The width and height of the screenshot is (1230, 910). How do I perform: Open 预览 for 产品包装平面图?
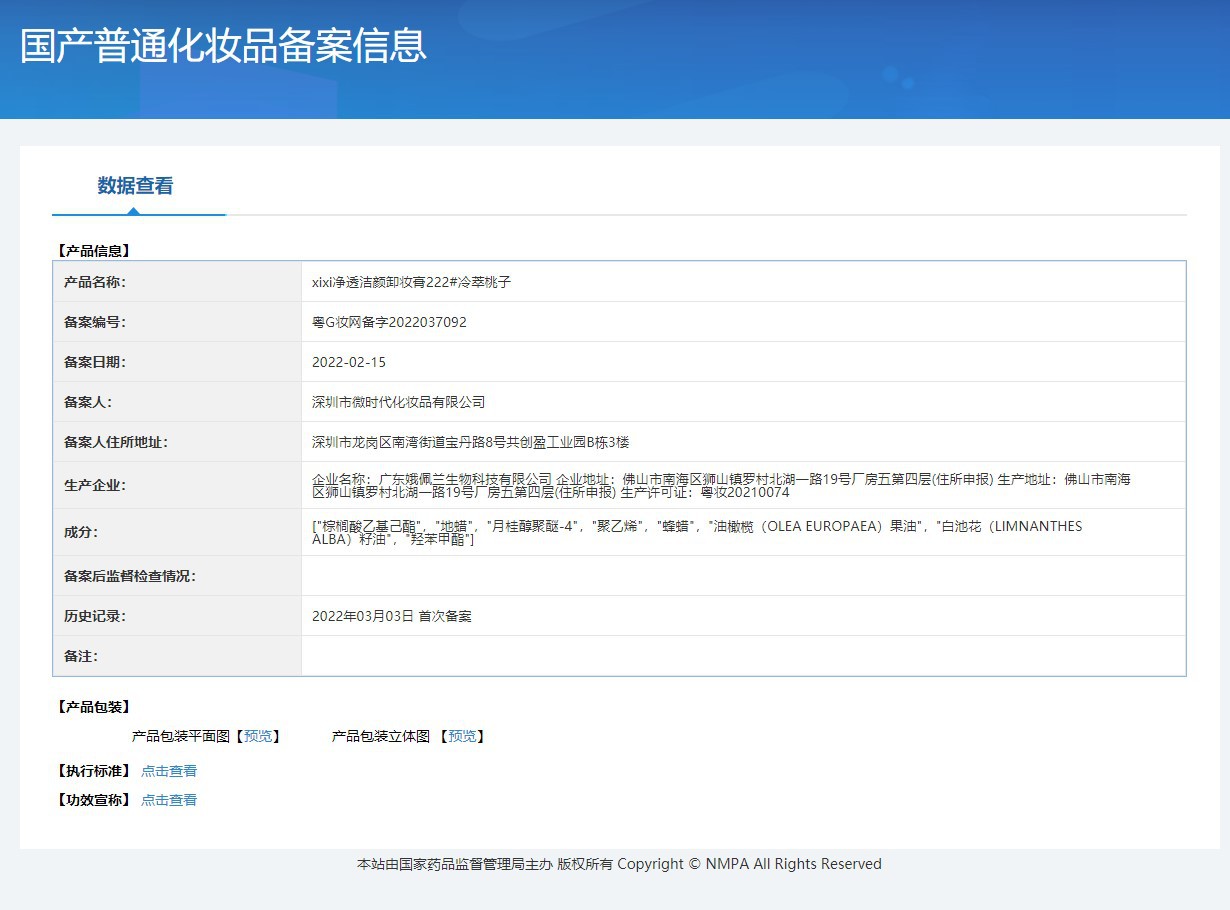pyautogui.click(x=258, y=736)
